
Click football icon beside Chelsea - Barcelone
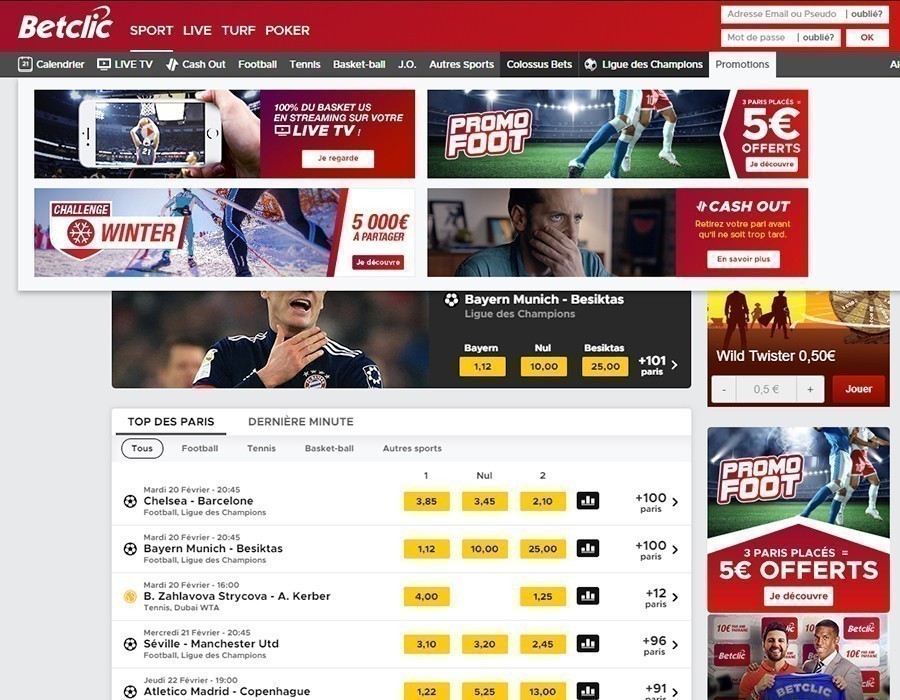pyautogui.click(x=130, y=501)
